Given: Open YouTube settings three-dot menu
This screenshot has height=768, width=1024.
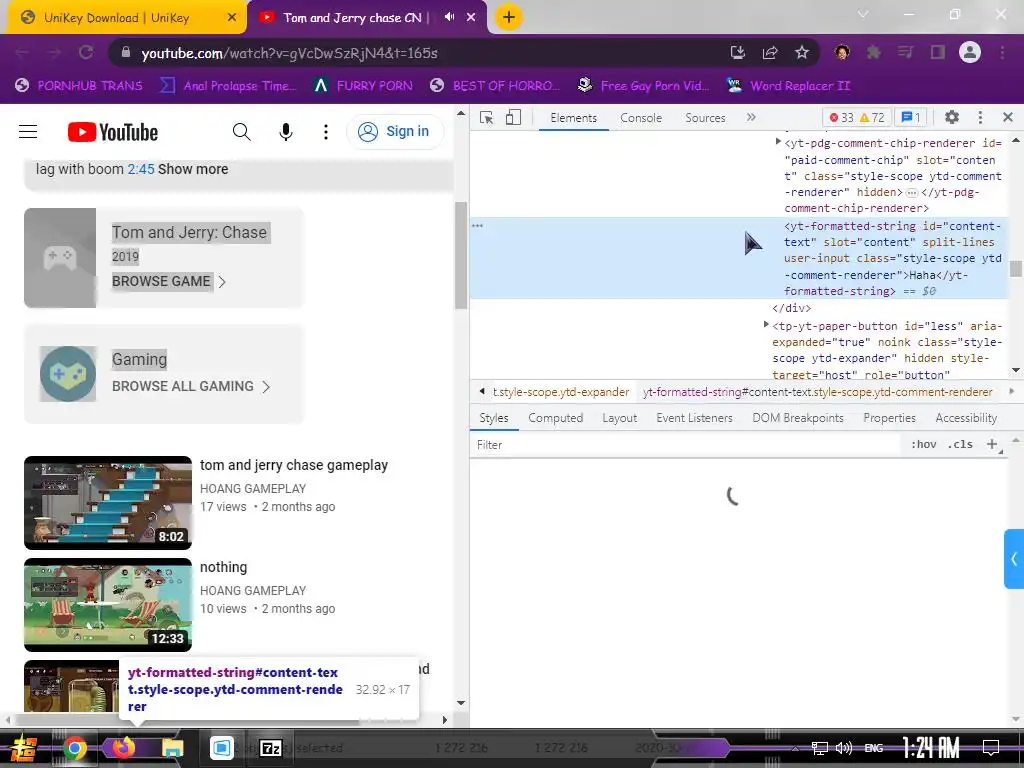Looking at the screenshot, I should tap(325, 132).
